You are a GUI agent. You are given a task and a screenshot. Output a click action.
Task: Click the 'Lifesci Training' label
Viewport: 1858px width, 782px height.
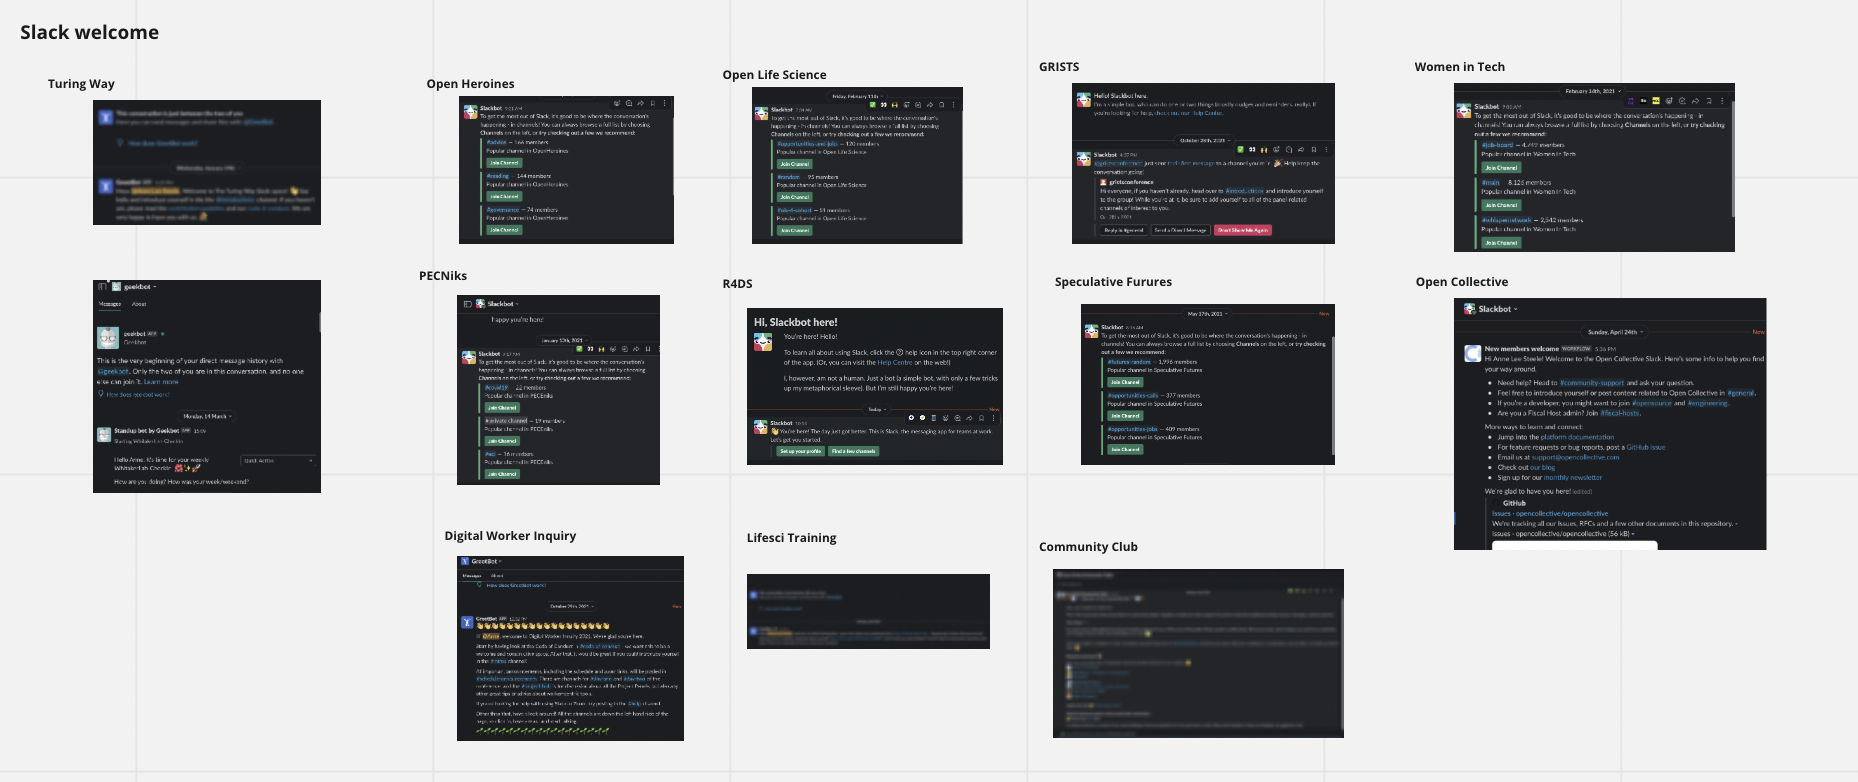click(791, 538)
